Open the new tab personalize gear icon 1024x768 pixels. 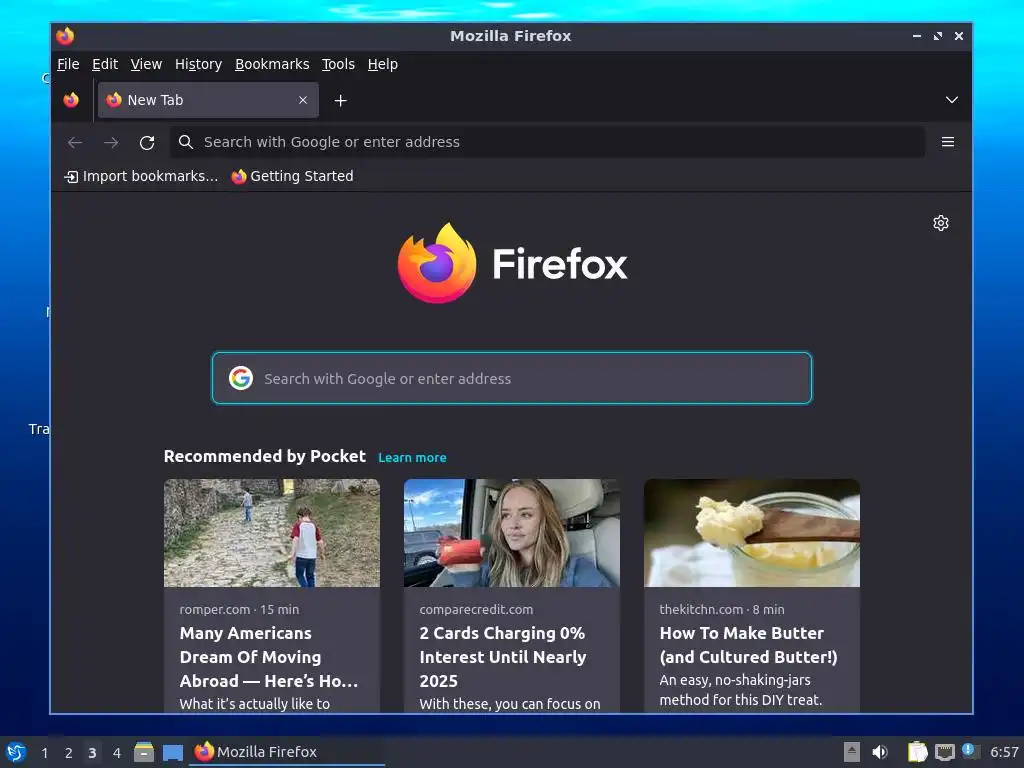pyautogui.click(x=940, y=223)
